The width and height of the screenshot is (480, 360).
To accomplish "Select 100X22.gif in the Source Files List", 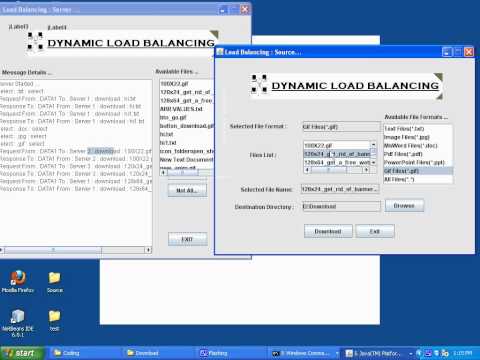I will tap(337, 145).
